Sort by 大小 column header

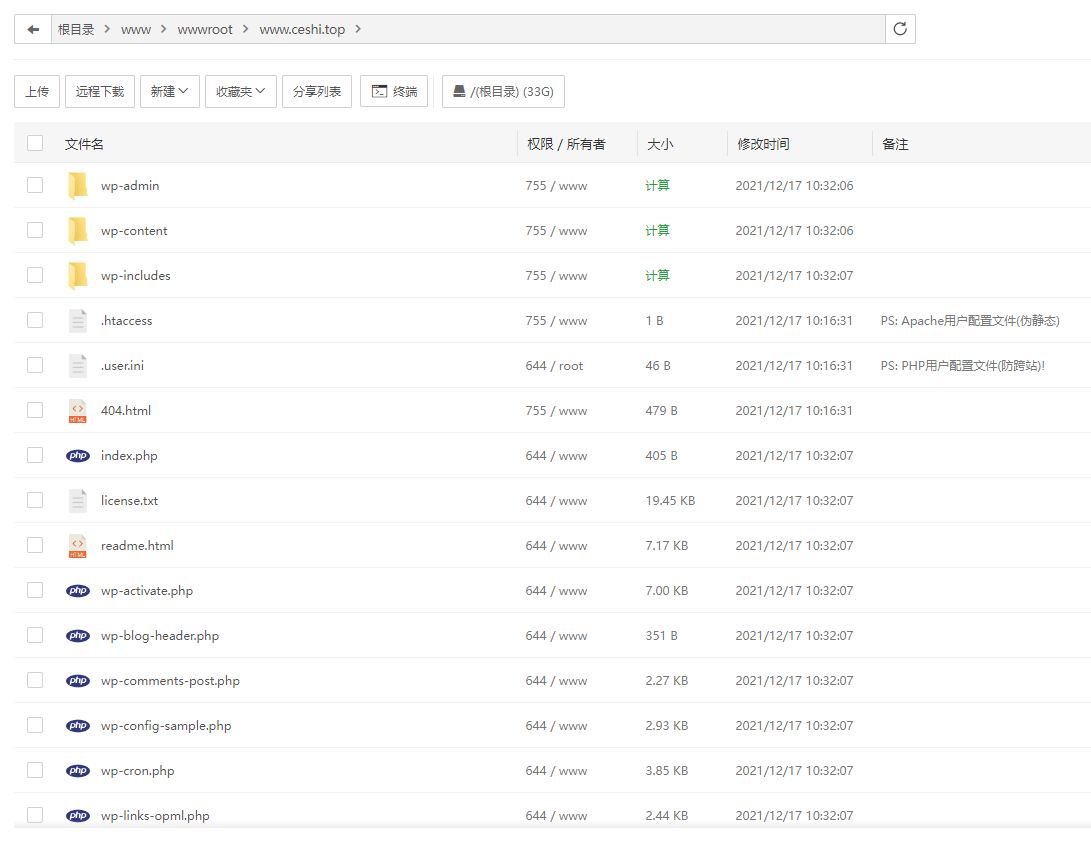click(660, 144)
